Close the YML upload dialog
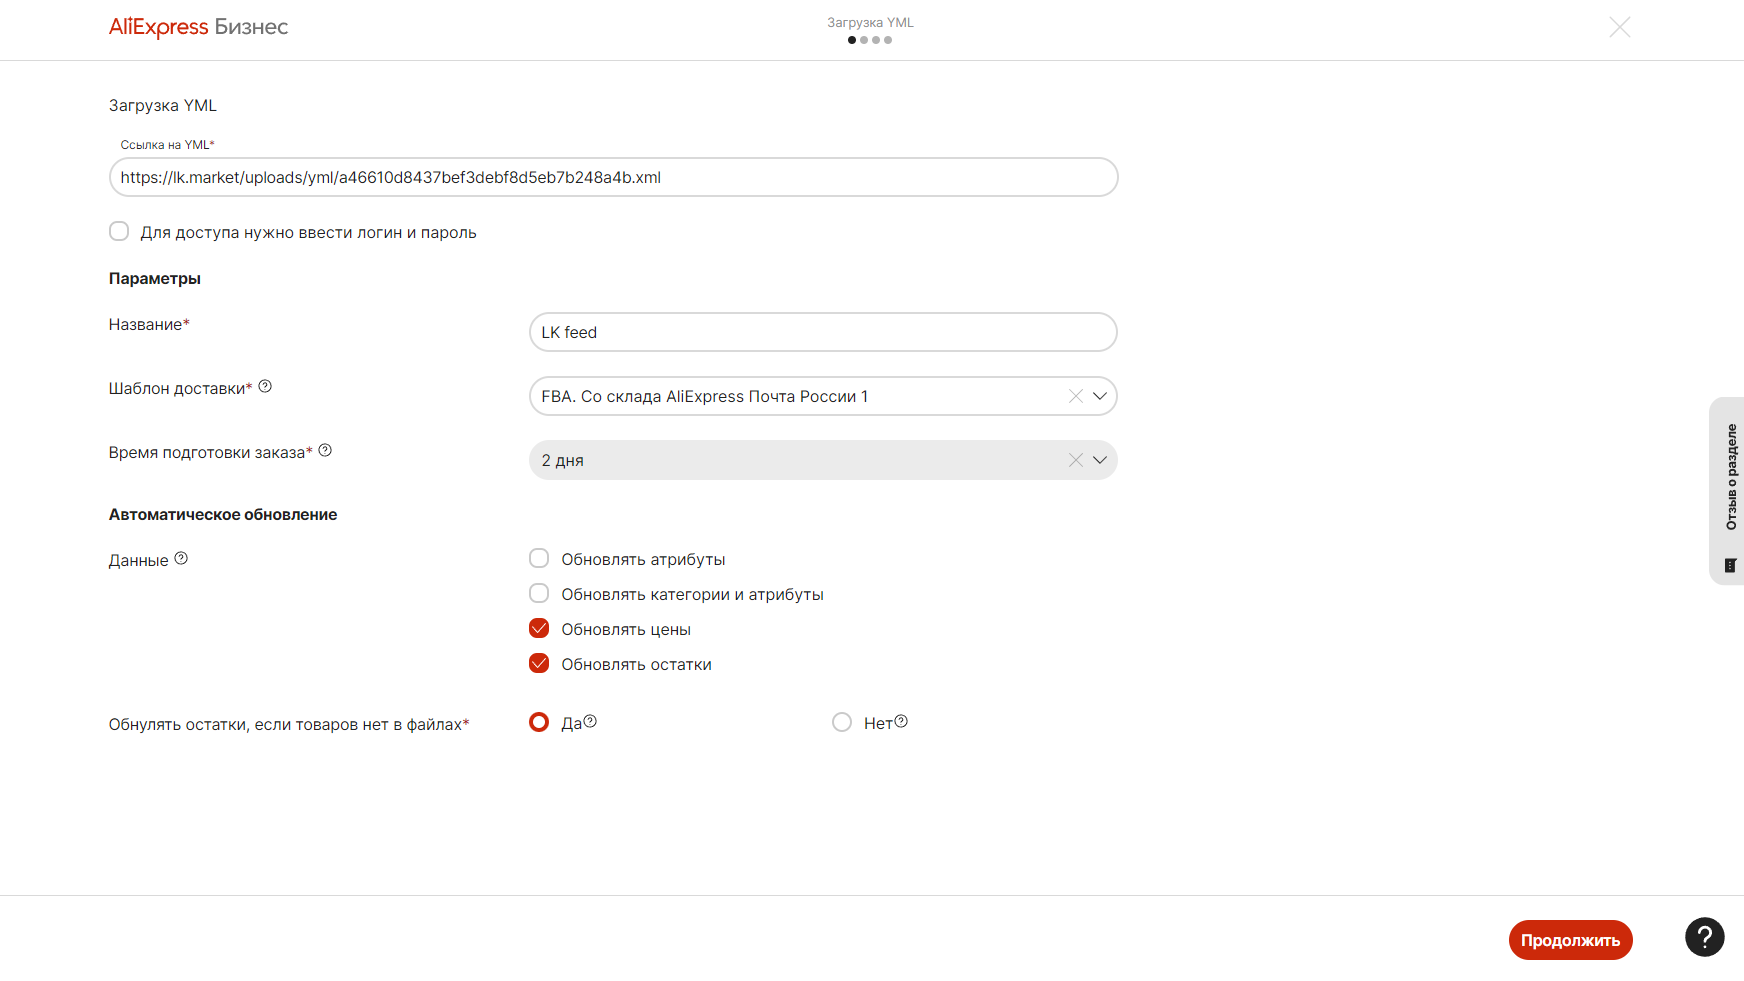Viewport: 1744px width, 981px height. (1620, 27)
